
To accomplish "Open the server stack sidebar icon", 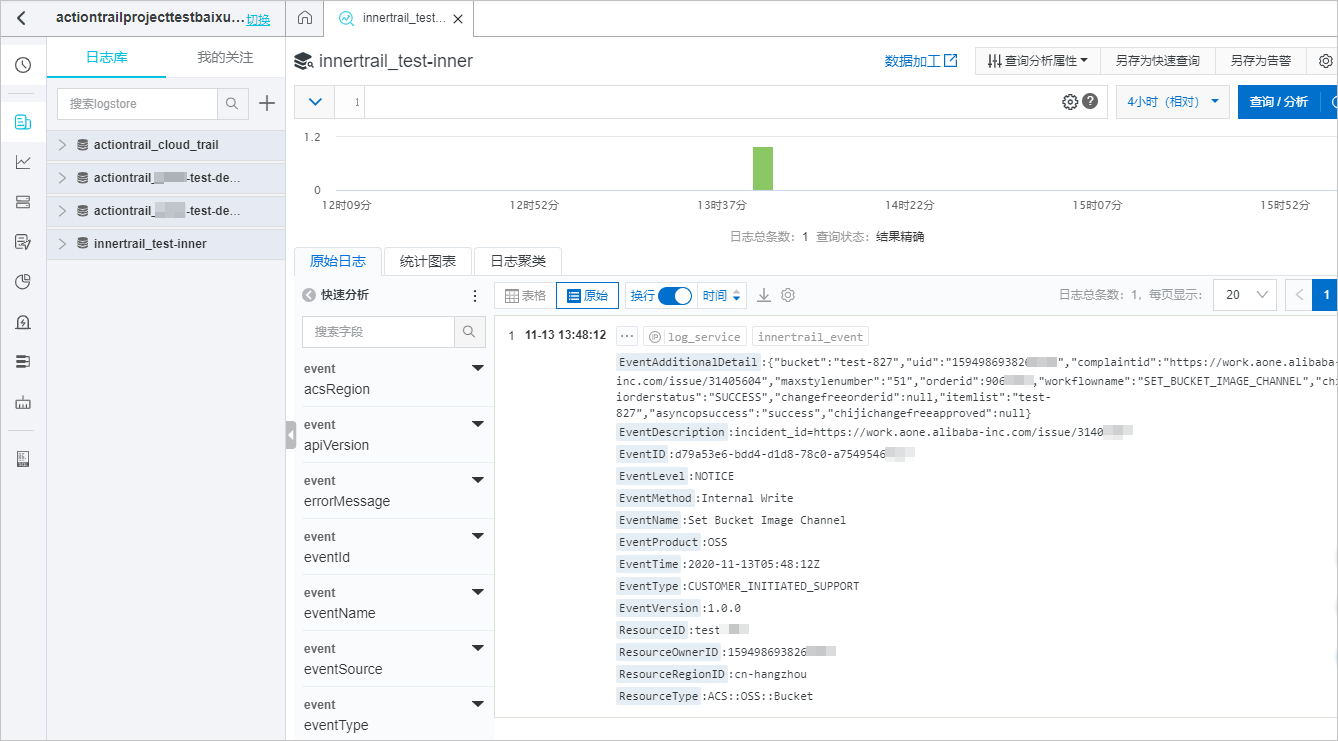I will tap(23, 202).
